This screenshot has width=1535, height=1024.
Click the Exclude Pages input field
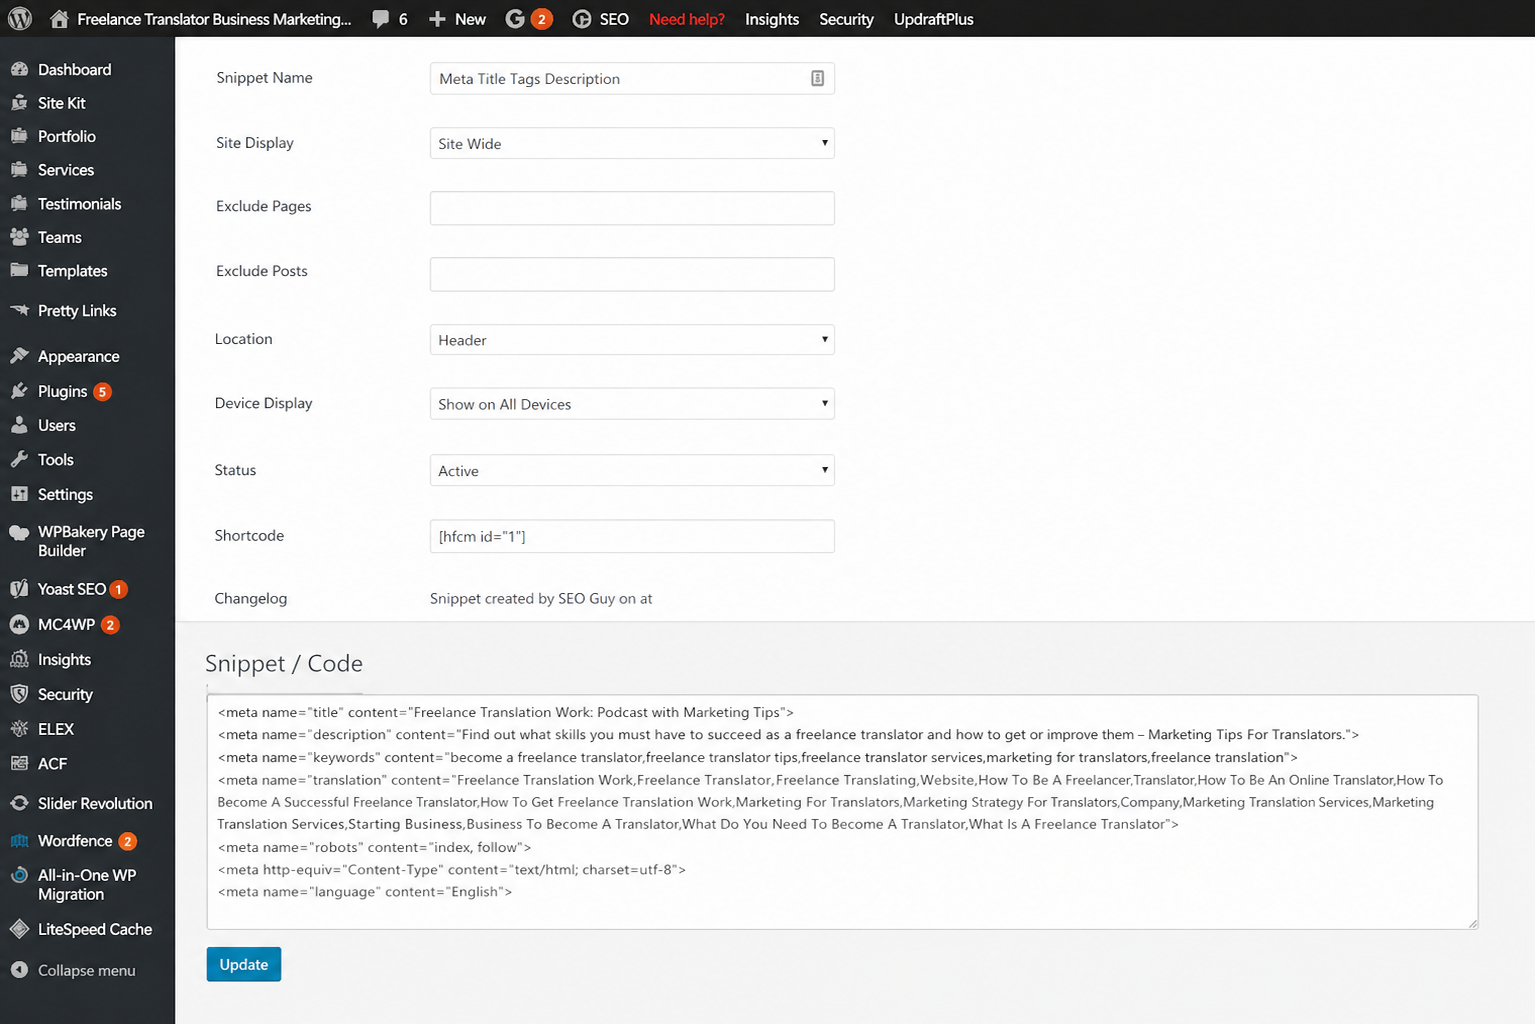coord(632,208)
